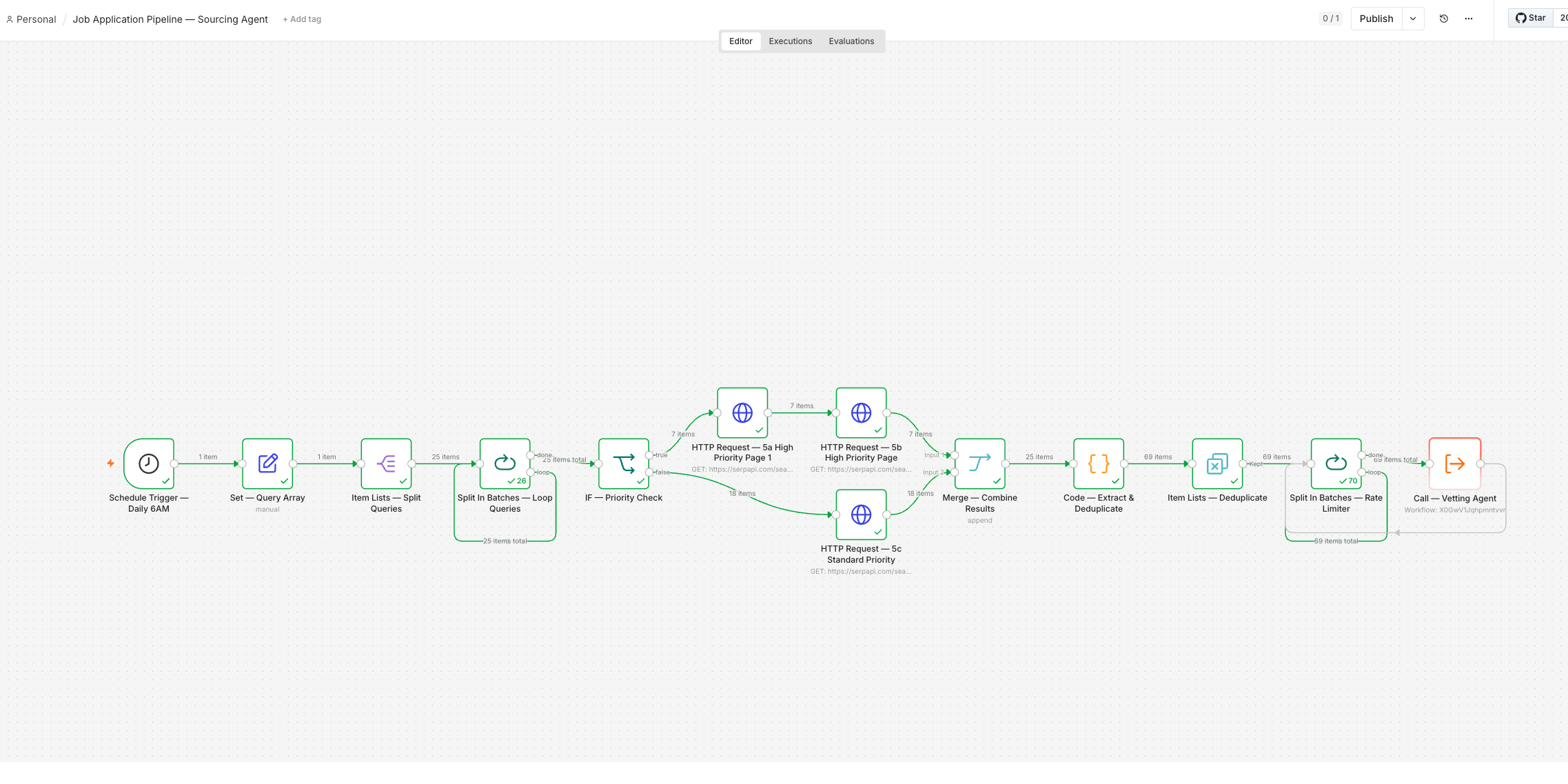The height and width of the screenshot is (784, 1568).
Task: Click the Publish button
Action: pos(1376,19)
